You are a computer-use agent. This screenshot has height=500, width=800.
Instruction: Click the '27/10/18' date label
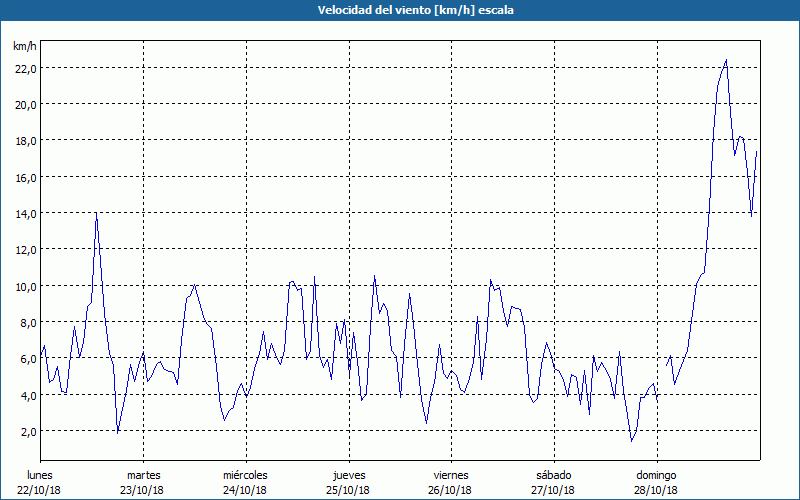pyautogui.click(x=553, y=490)
